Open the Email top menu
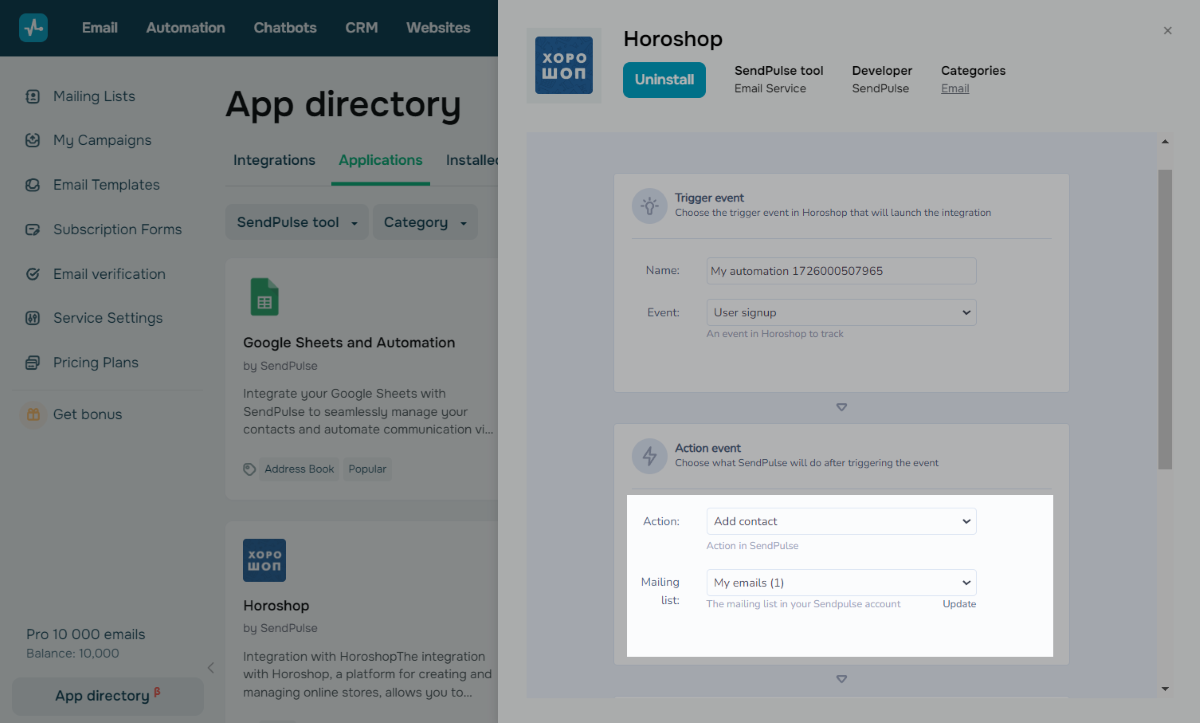Screen dimensions: 1200x723 click(x=100, y=28)
